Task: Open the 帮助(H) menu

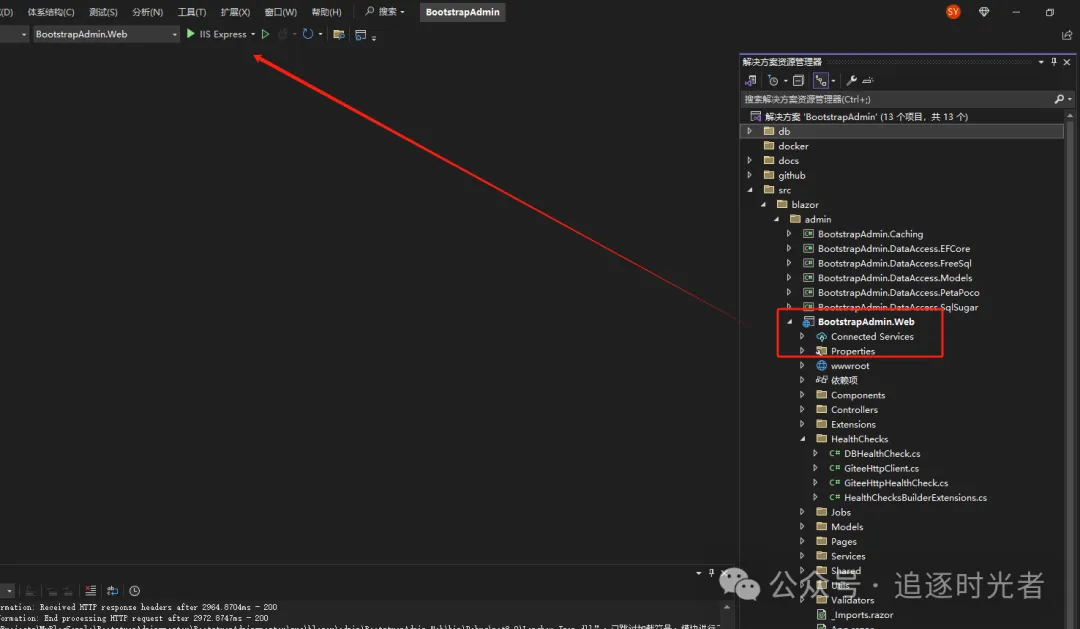Action: click(x=326, y=12)
